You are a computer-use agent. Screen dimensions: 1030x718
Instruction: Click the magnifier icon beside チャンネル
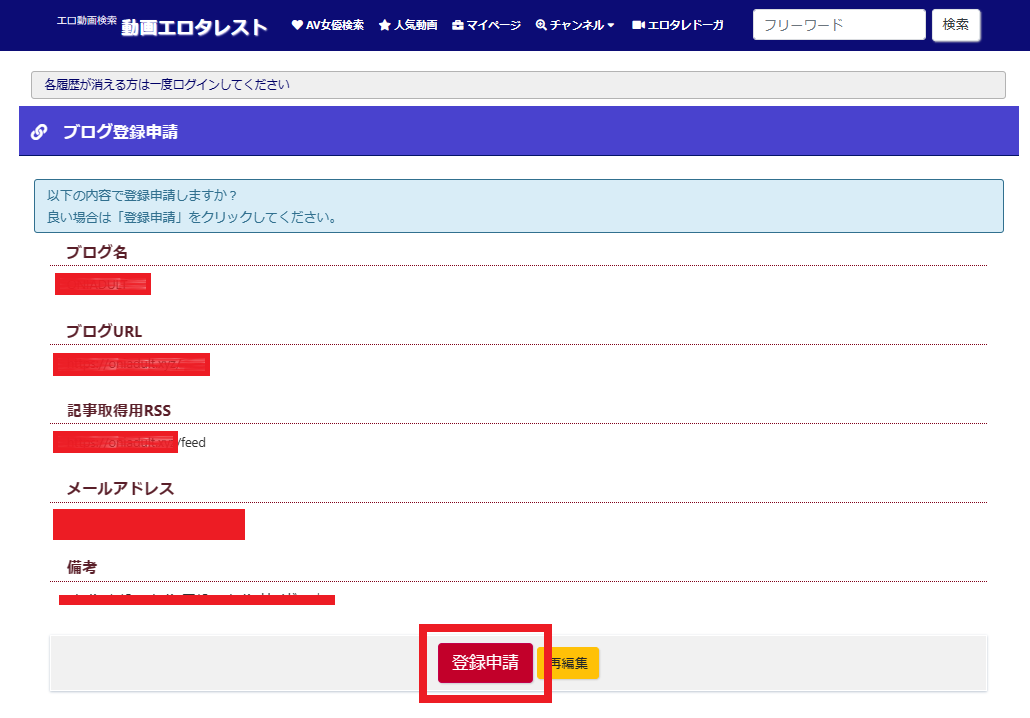point(541,25)
